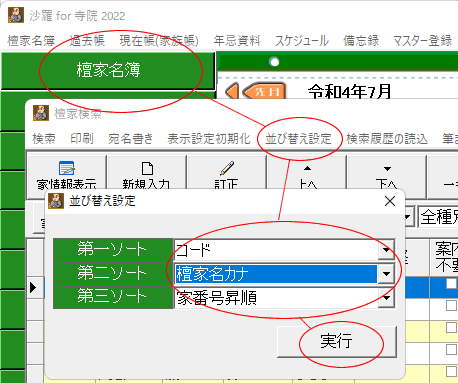This screenshot has height=383, width=458.
Task: Open the 第二ソート dropdown arrow
Action: 386,274
